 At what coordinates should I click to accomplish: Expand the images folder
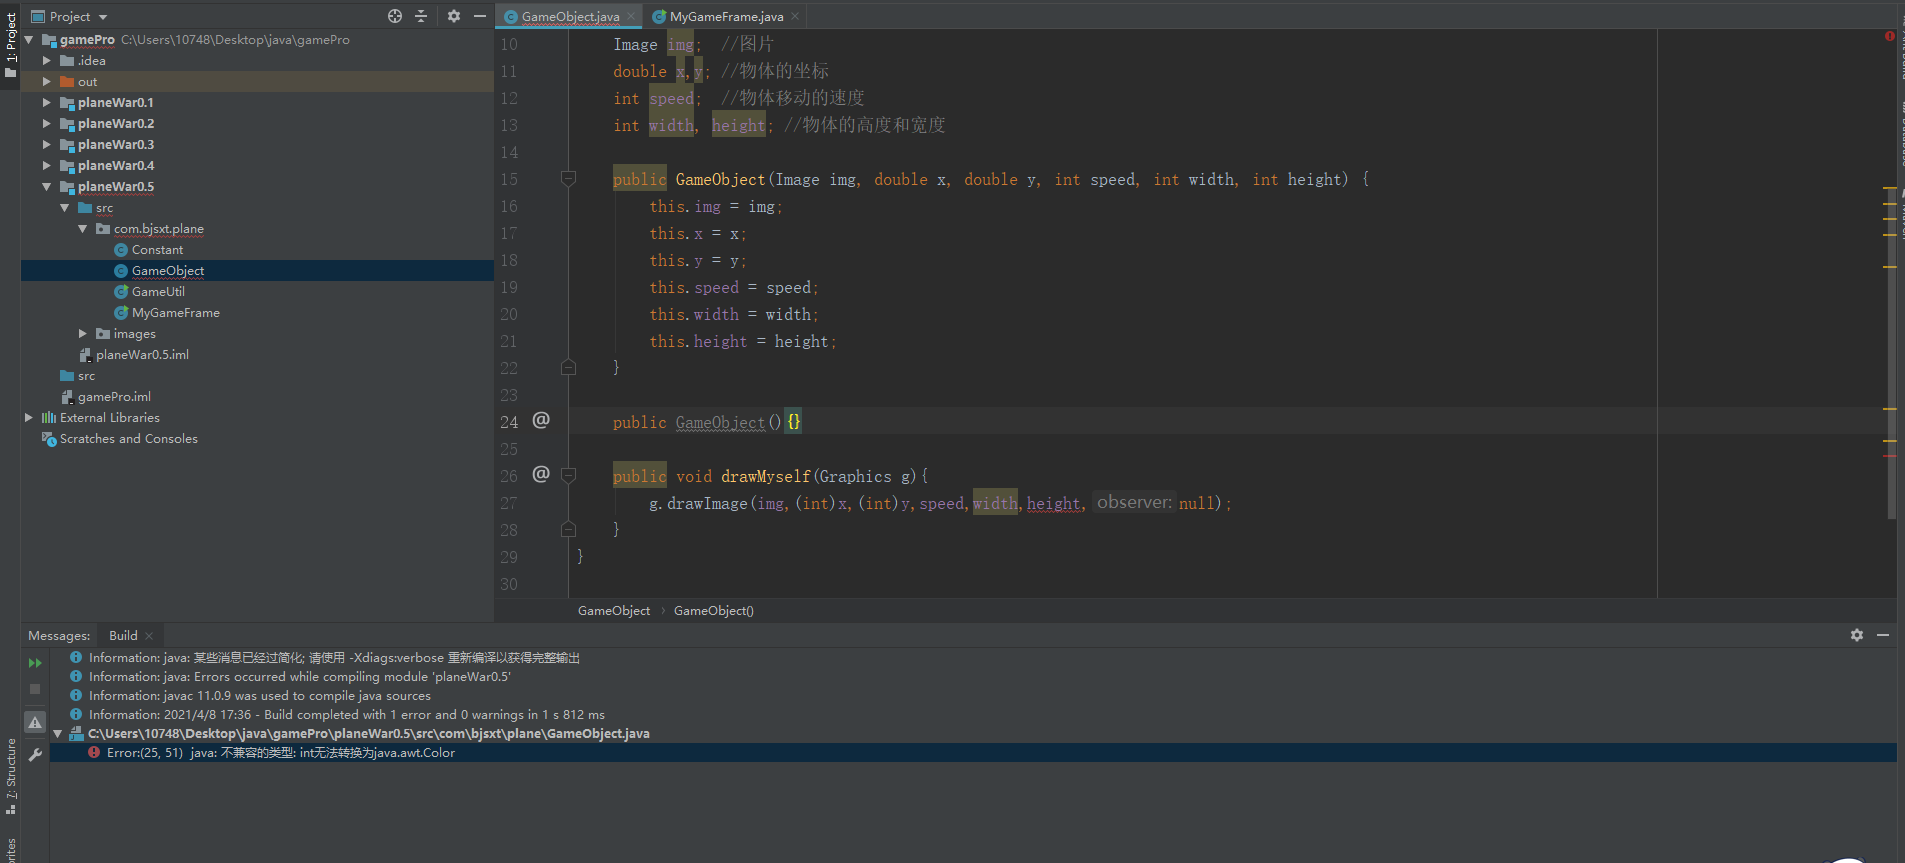click(x=83, y=334)
